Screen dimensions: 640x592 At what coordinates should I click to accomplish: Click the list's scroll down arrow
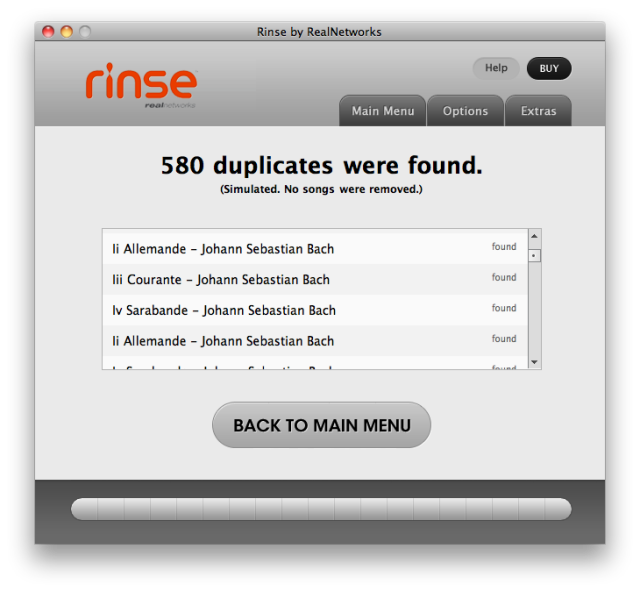pos(534,362)
